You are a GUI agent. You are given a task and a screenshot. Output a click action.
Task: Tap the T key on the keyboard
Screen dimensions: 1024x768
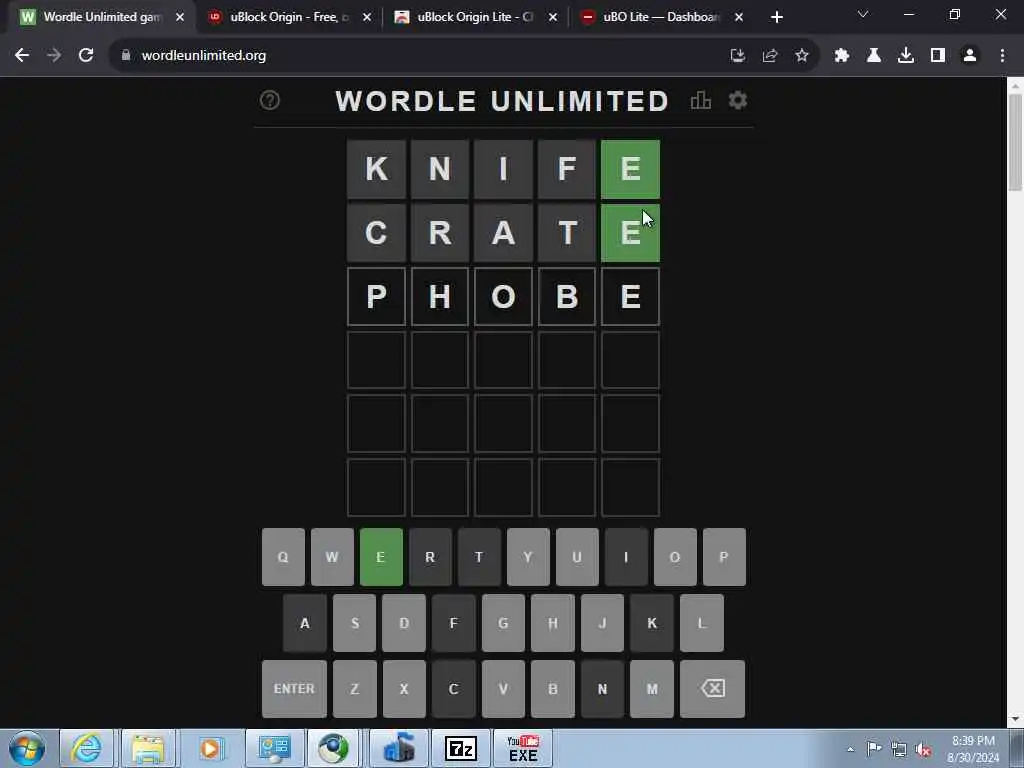tap(479, 557)
